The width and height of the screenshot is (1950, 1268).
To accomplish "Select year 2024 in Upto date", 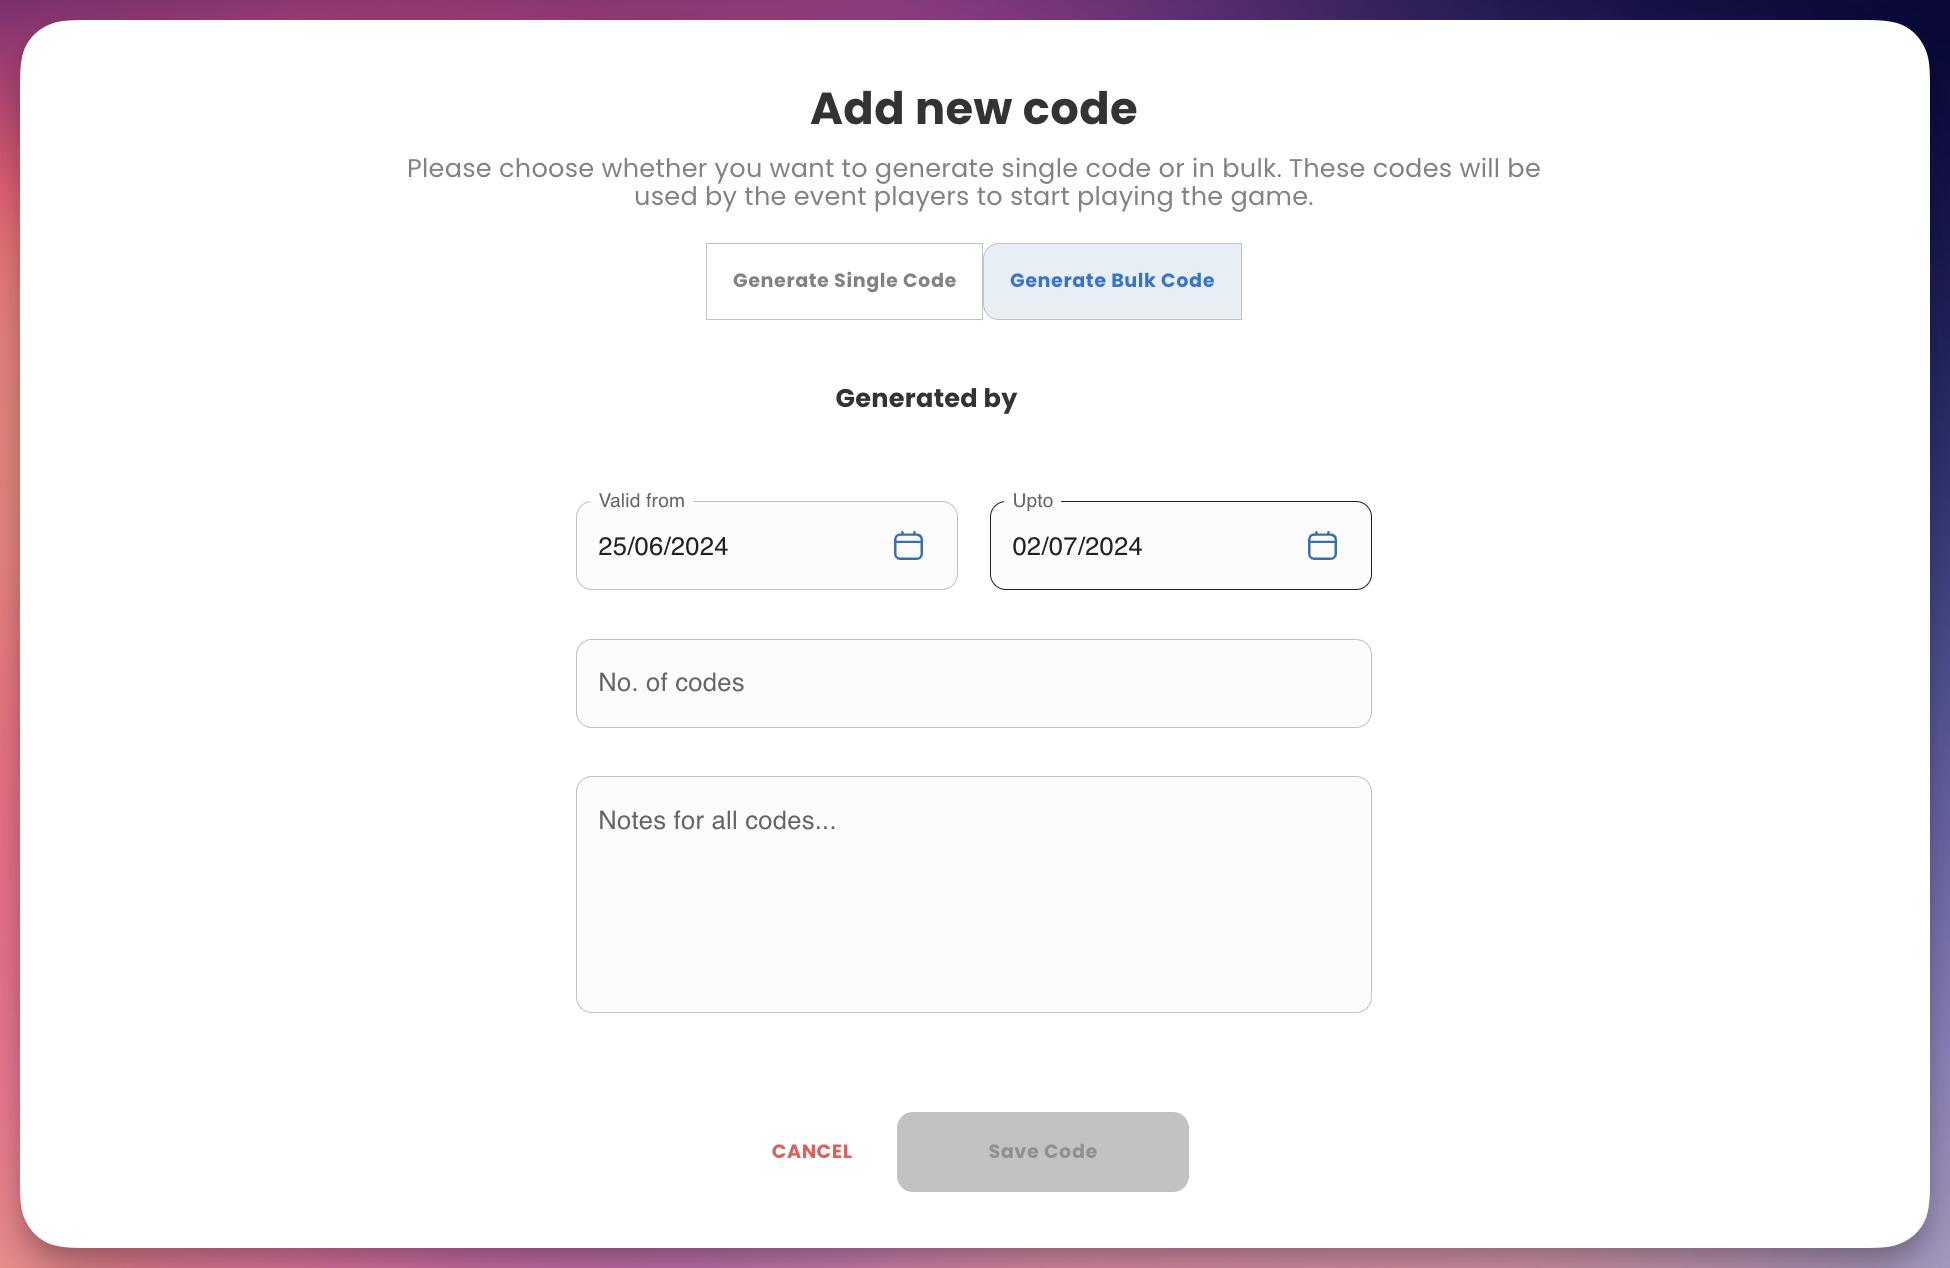I will pos(1113,547).
